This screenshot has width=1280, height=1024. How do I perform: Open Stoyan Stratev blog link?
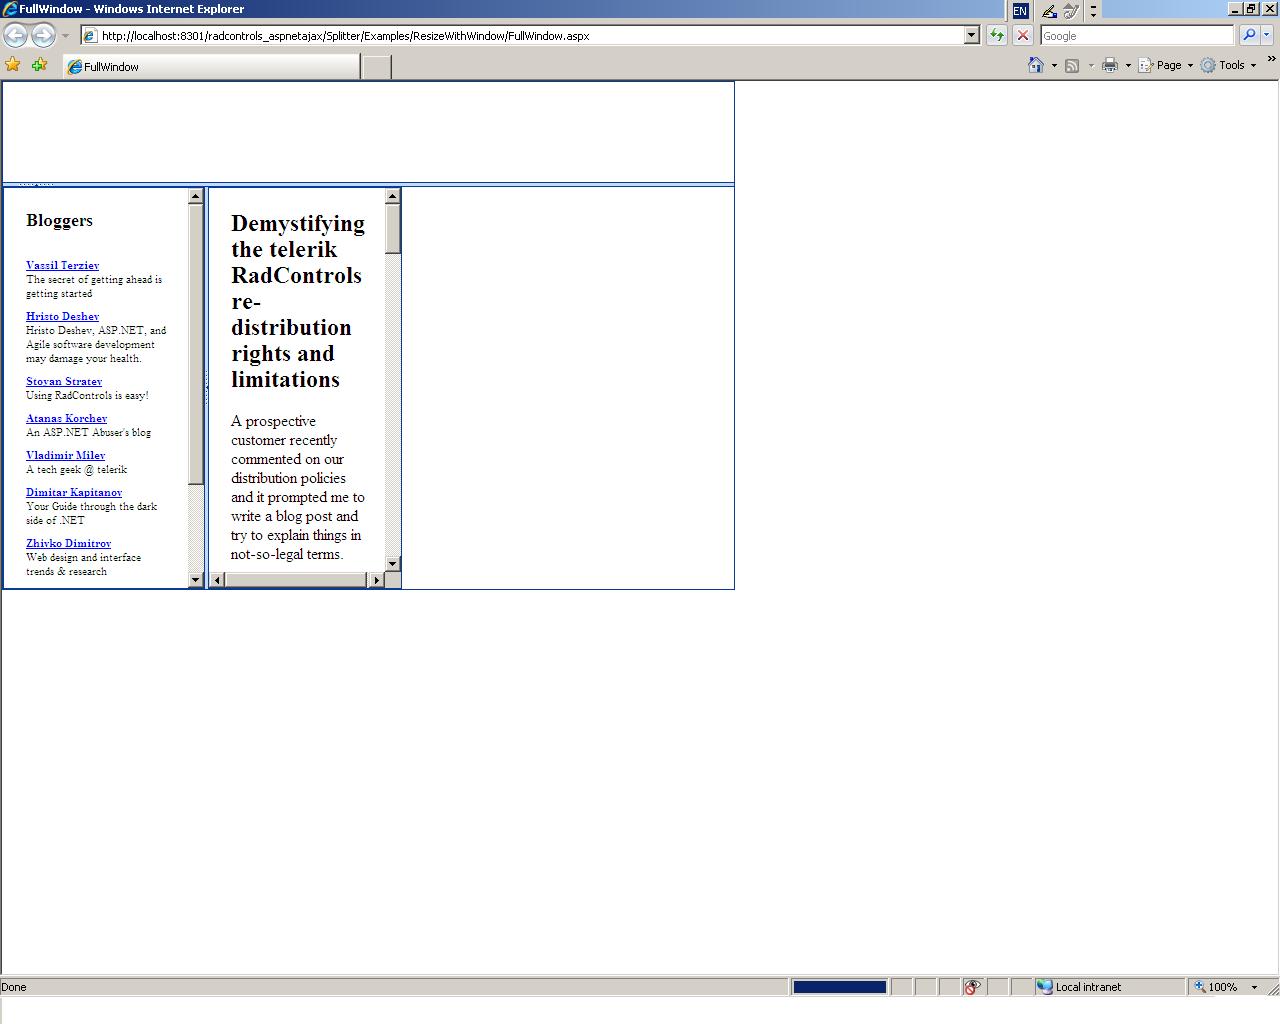click(x=64, y=381)
